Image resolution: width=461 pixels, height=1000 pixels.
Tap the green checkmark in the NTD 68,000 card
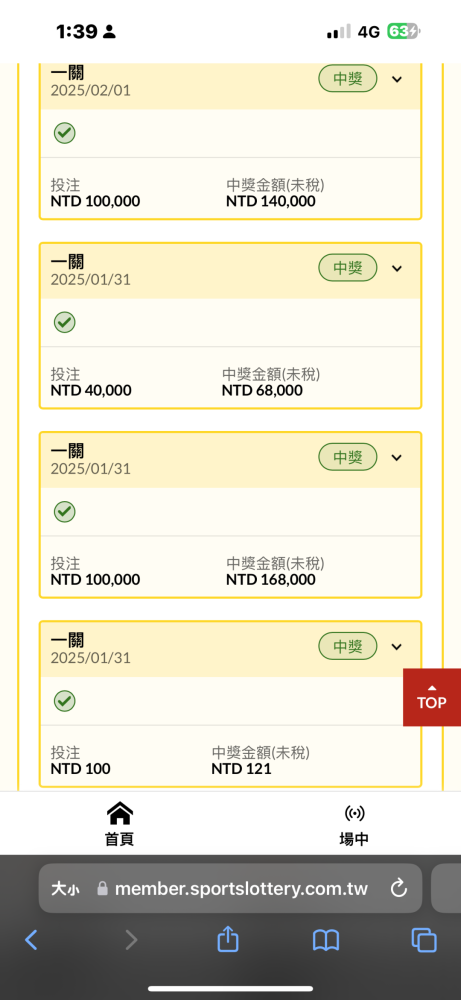point(64,322)
